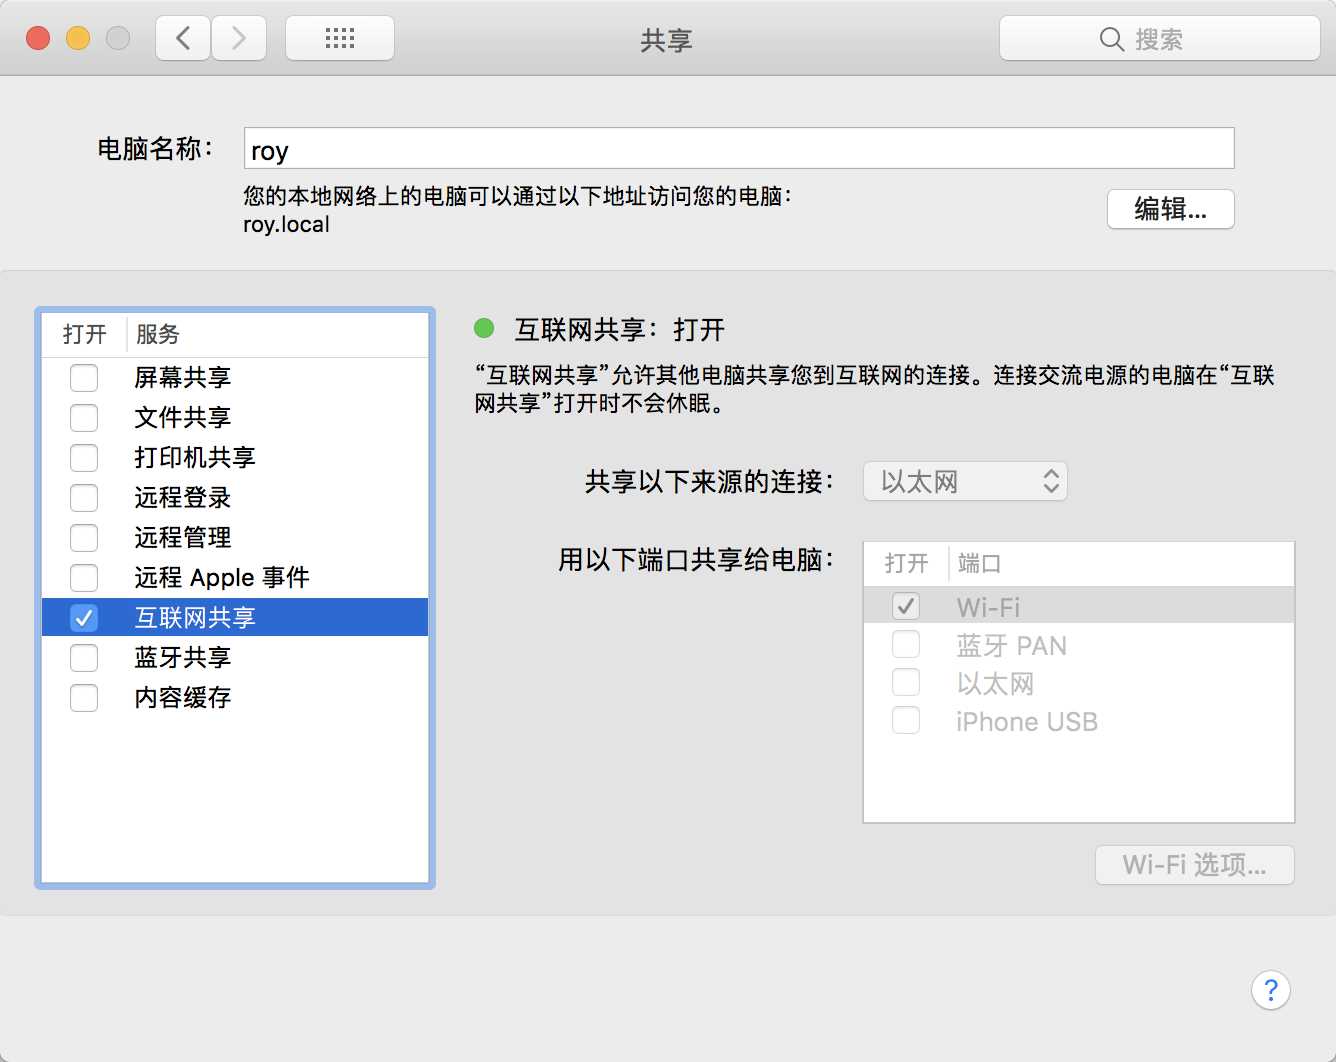1336x1062 pixels.
Task: Select the 文件共享 service row
Action: point(235,418)
